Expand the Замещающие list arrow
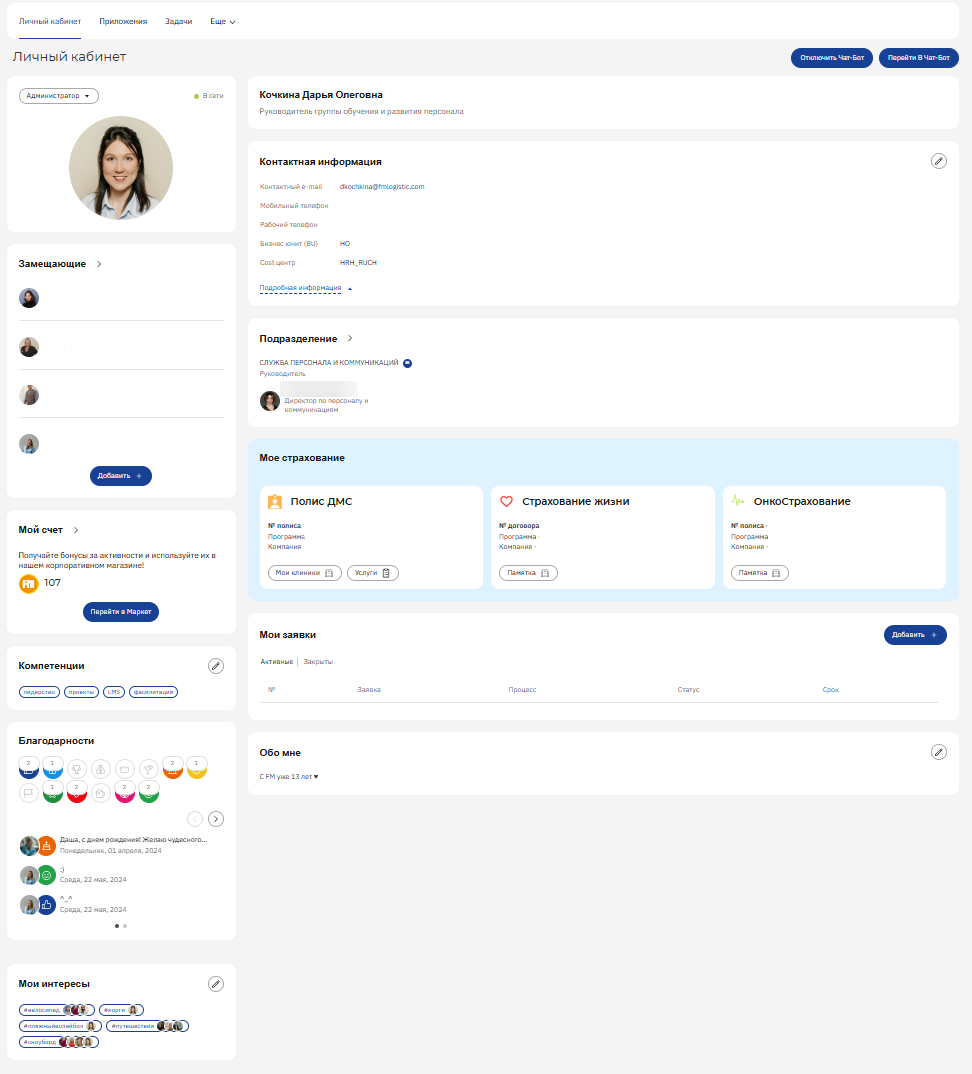Screen dimensions: 972x1074 point(99,264)
